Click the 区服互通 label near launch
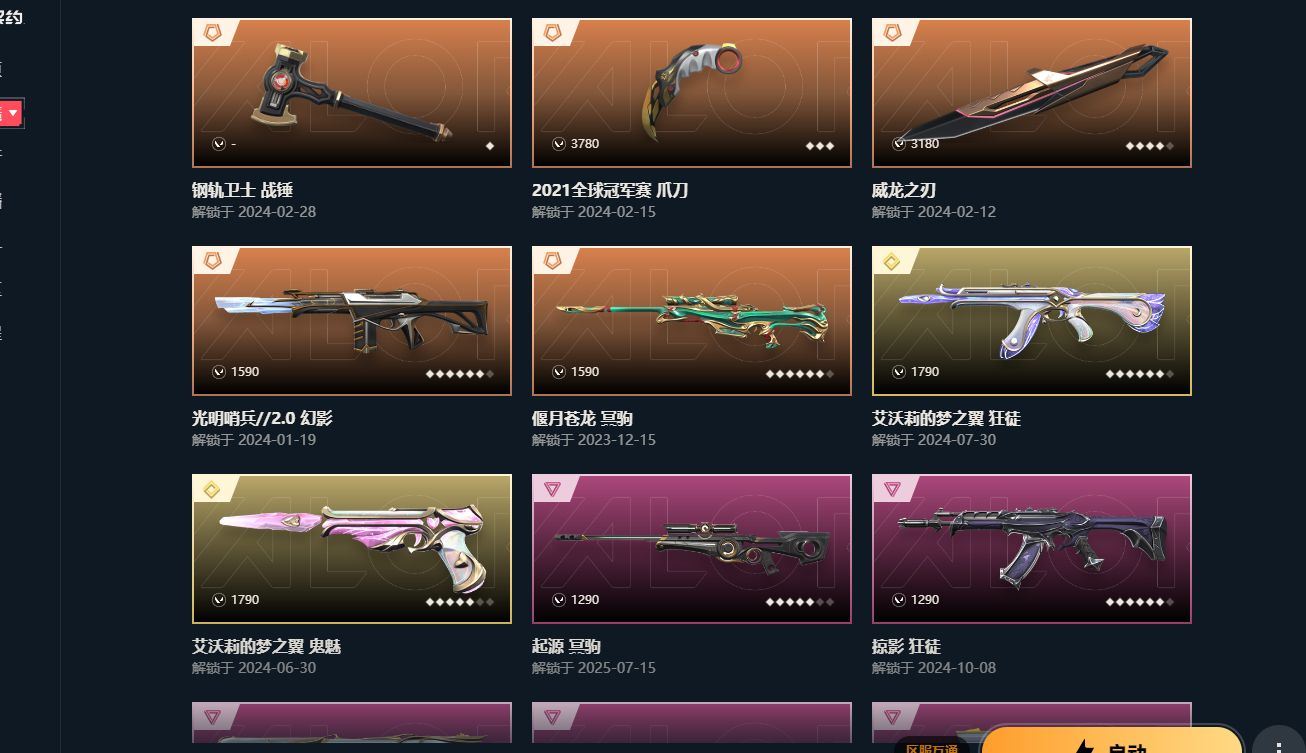This screenshot has height=753, width=1306. [932, 747]
